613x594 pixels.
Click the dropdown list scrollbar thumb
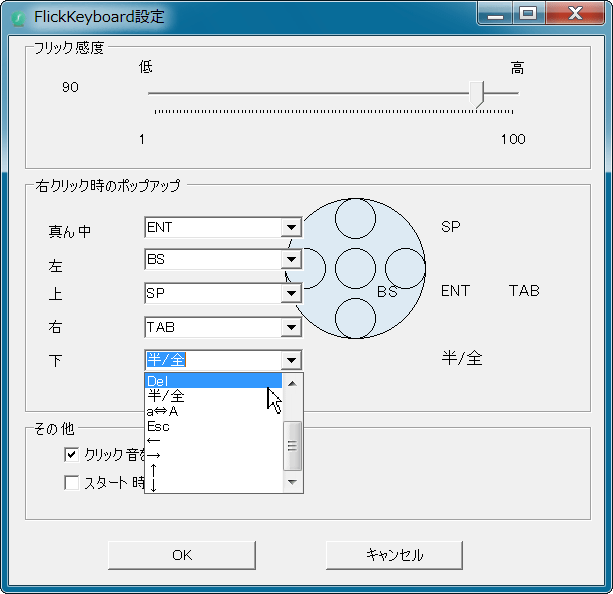pos(292,446)
